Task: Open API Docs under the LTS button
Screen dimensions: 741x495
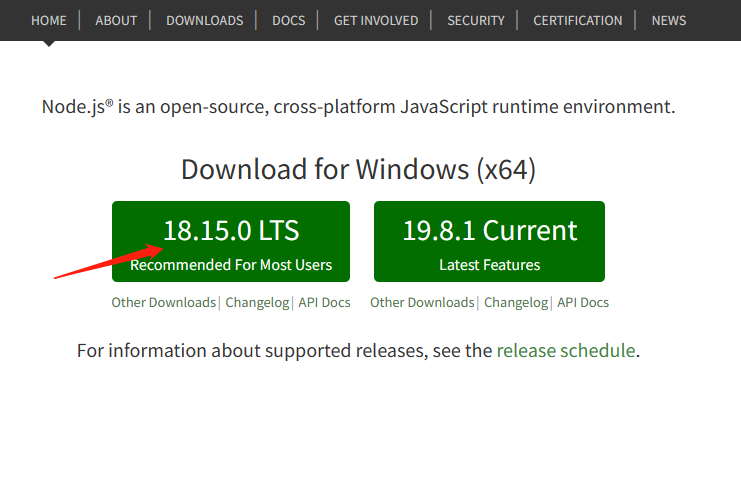Action: [x=324, y=303]
